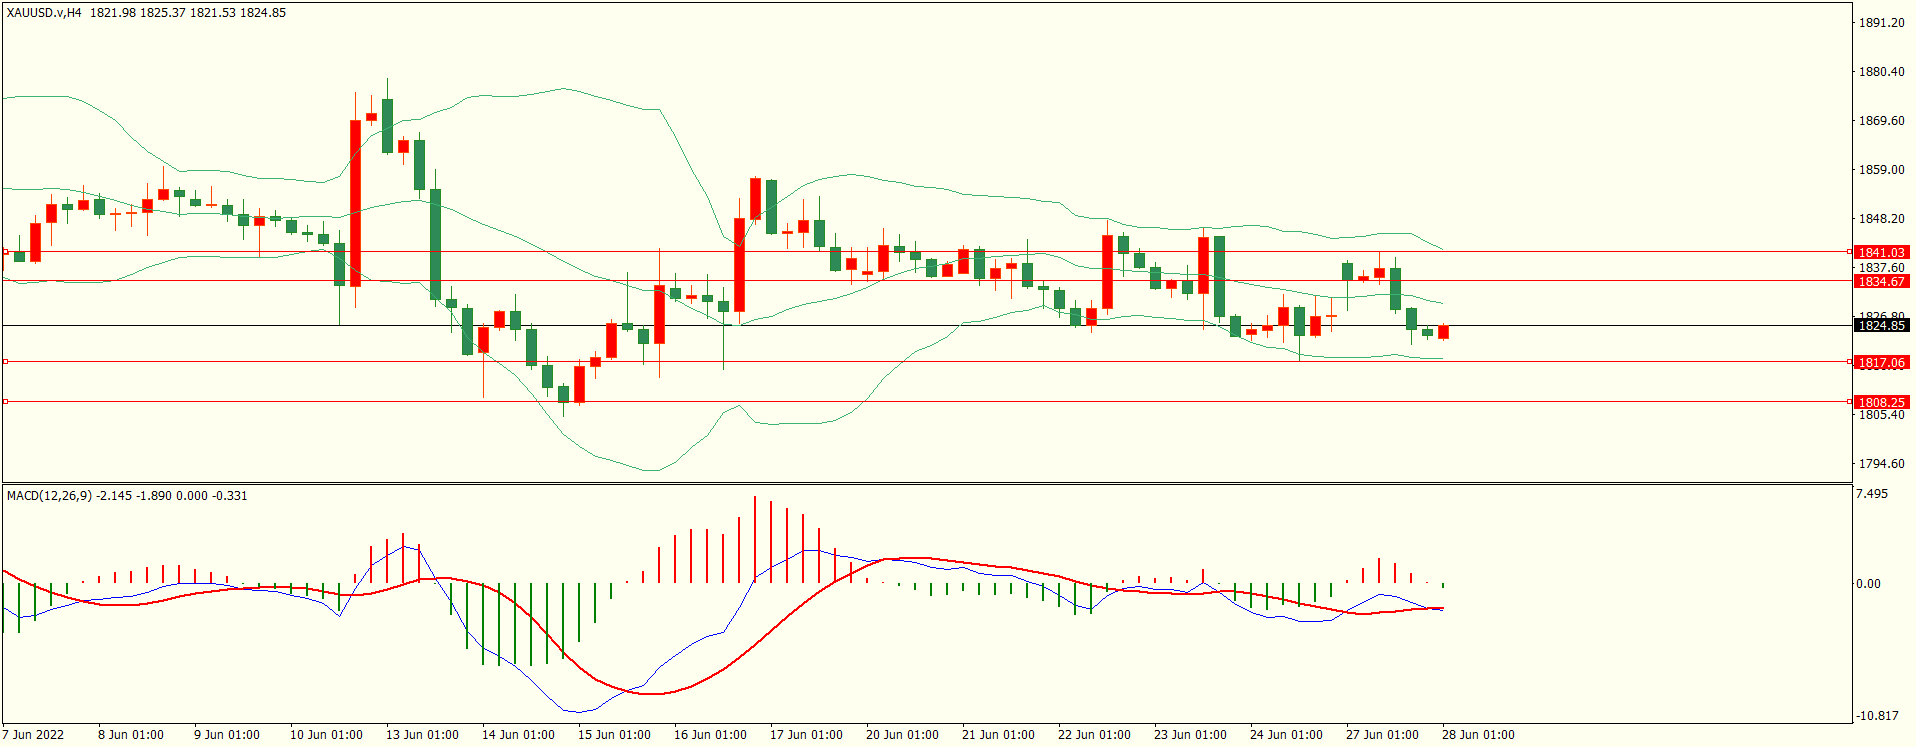Click the 1808.25 price level label
This screenshot has height=747, width=1916.
click(1881, 402)
